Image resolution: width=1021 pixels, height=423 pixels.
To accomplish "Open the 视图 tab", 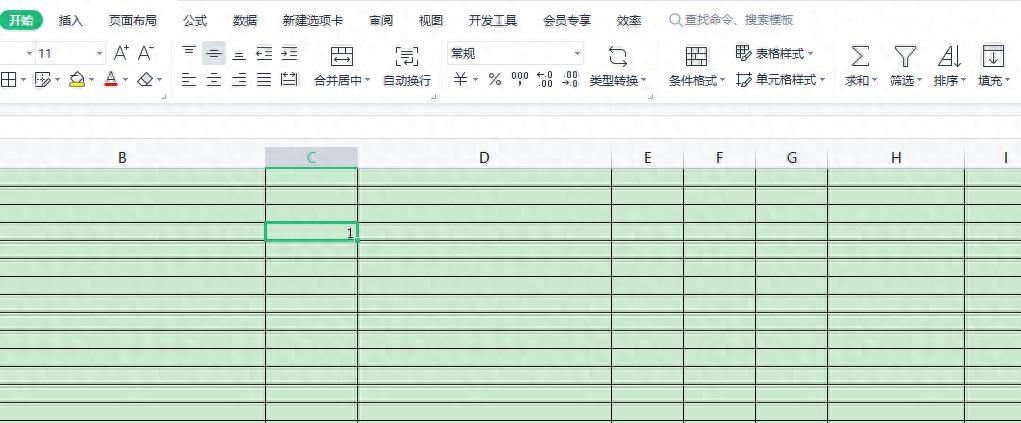I will coord(430,21).
